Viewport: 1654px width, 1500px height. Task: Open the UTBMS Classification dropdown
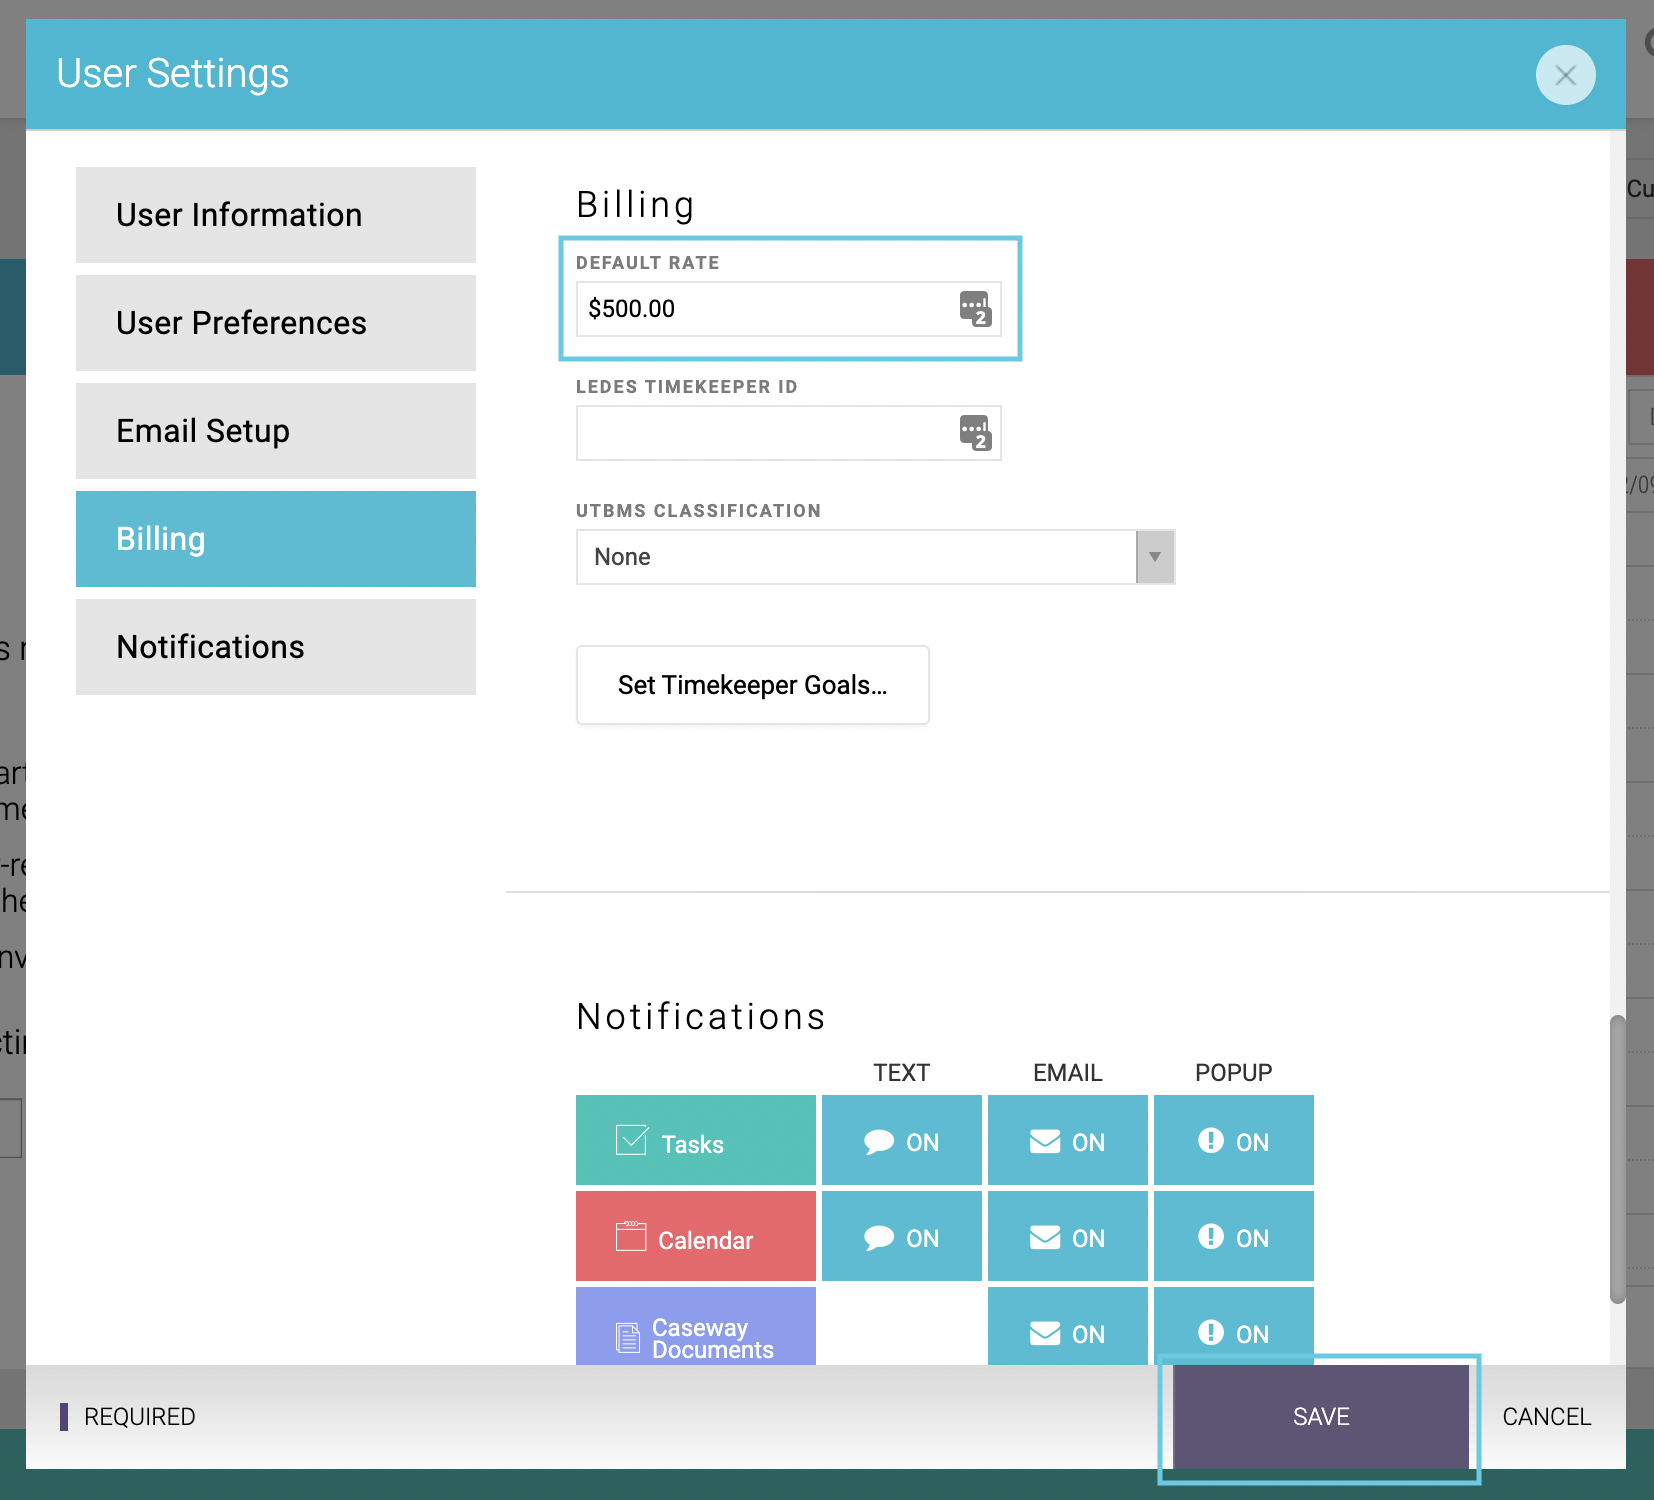click(x=1155, y=557)
